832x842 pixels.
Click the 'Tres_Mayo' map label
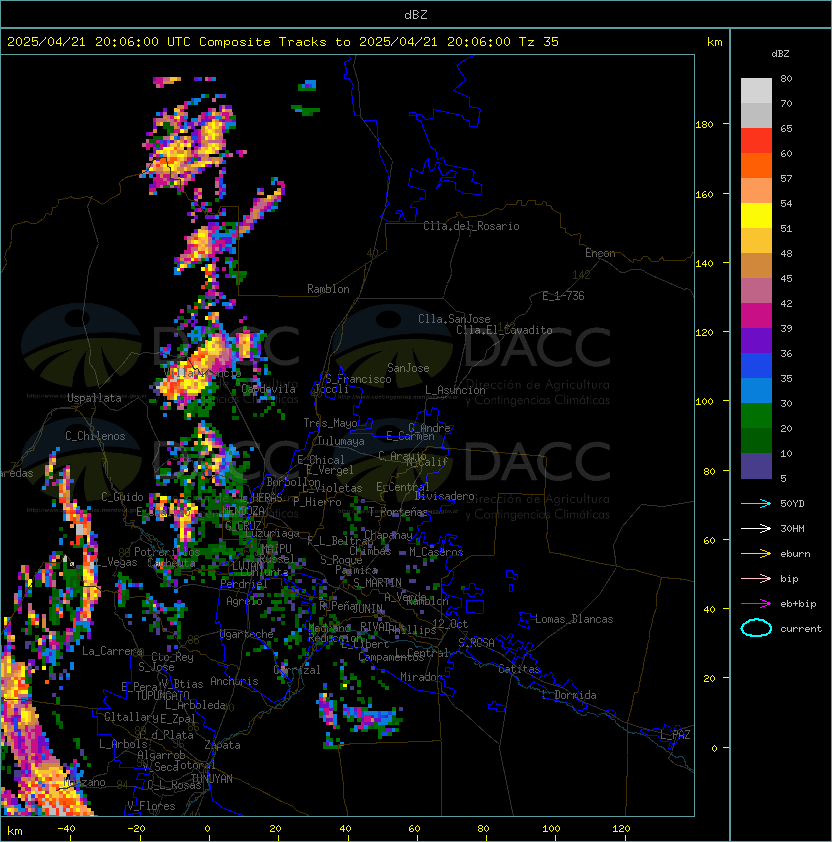[330, 423]
